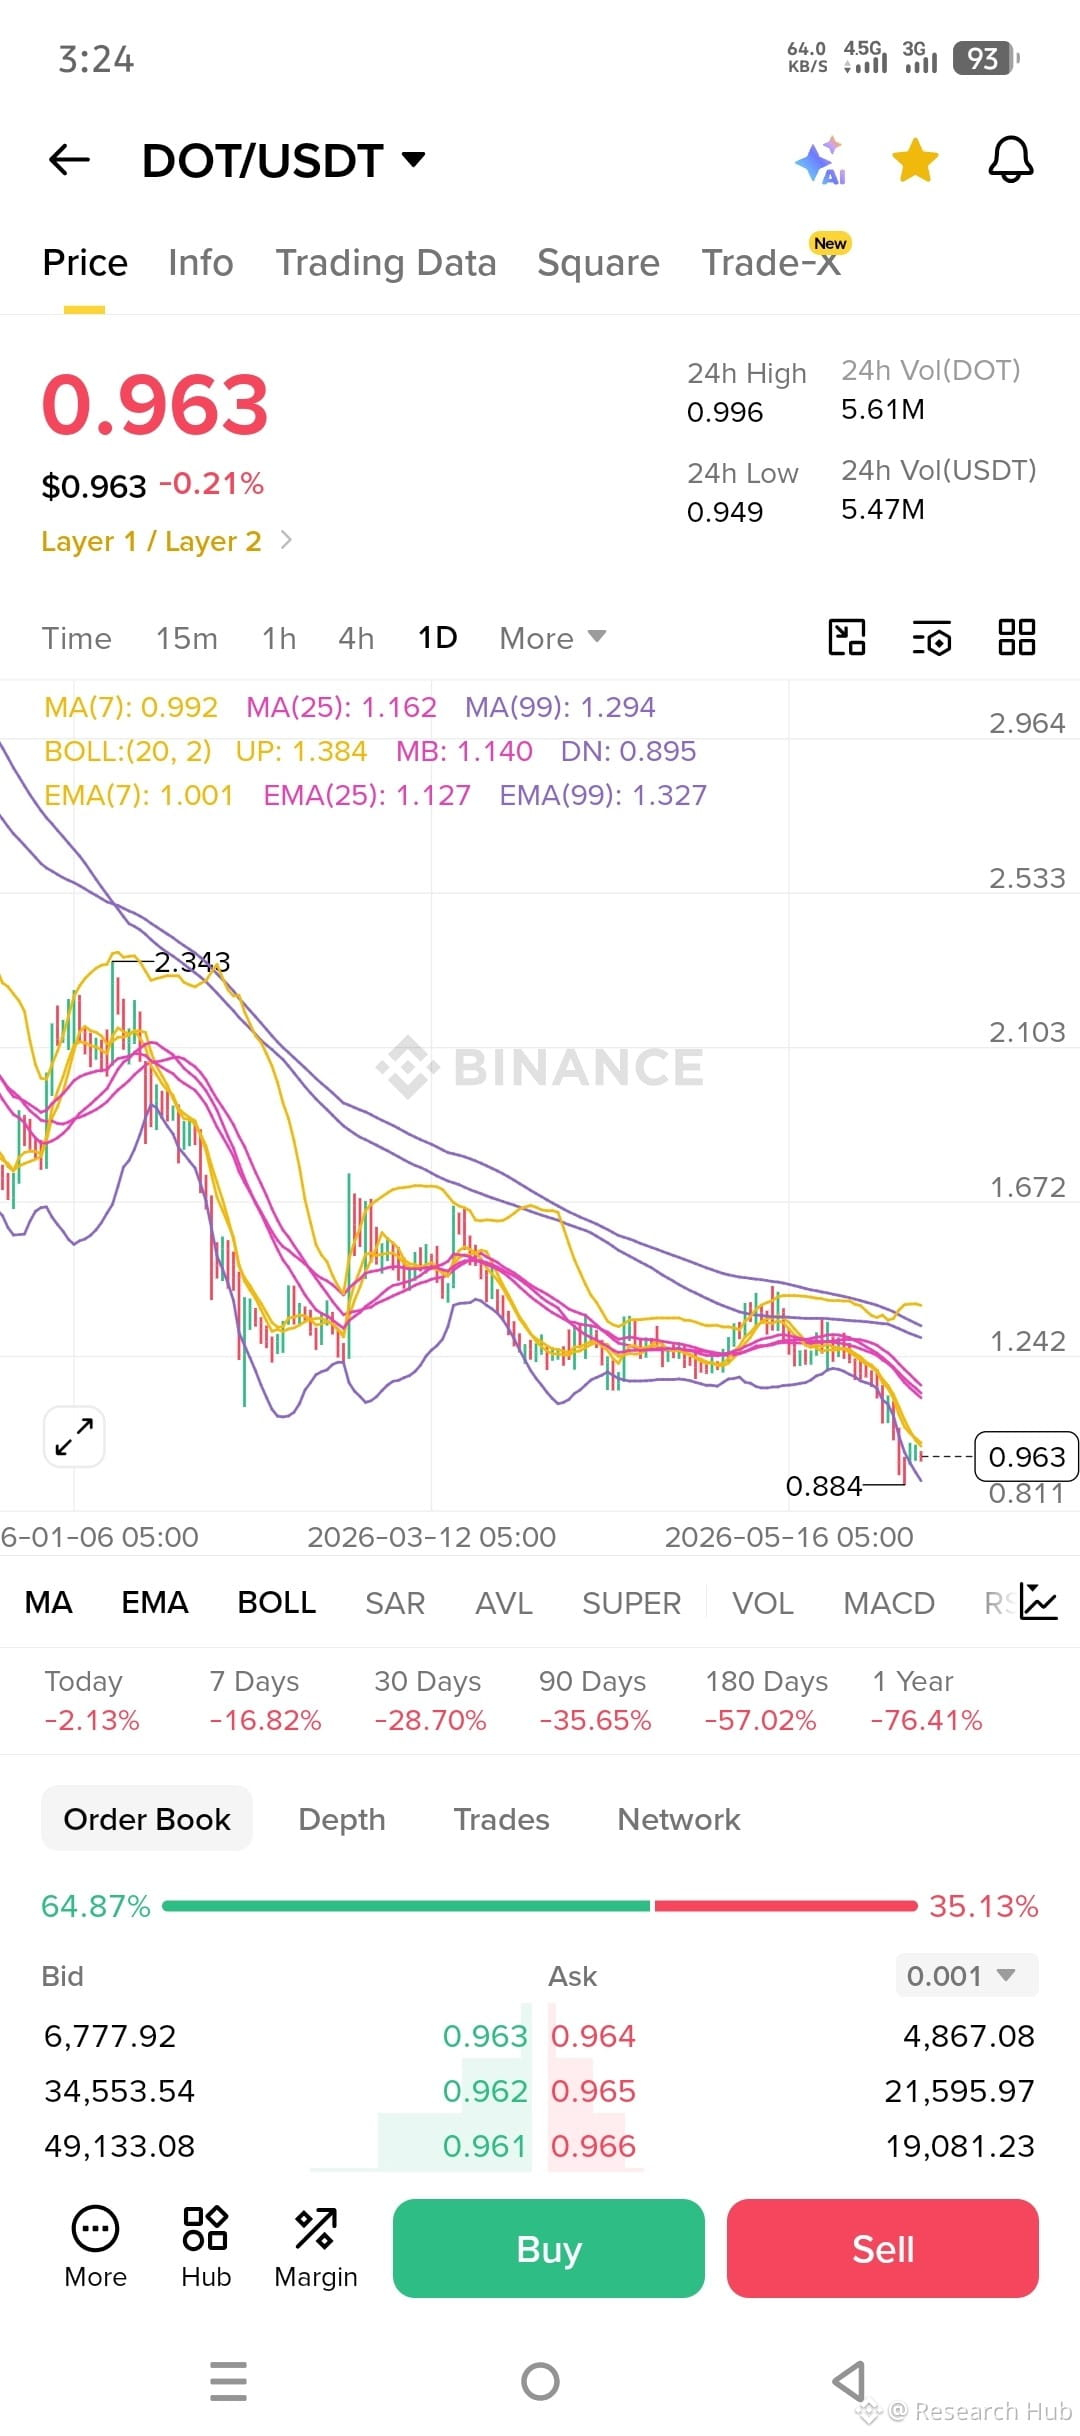Expand the More intervals dropdown
This screenshot has width=1080, height=2436.
553,638
